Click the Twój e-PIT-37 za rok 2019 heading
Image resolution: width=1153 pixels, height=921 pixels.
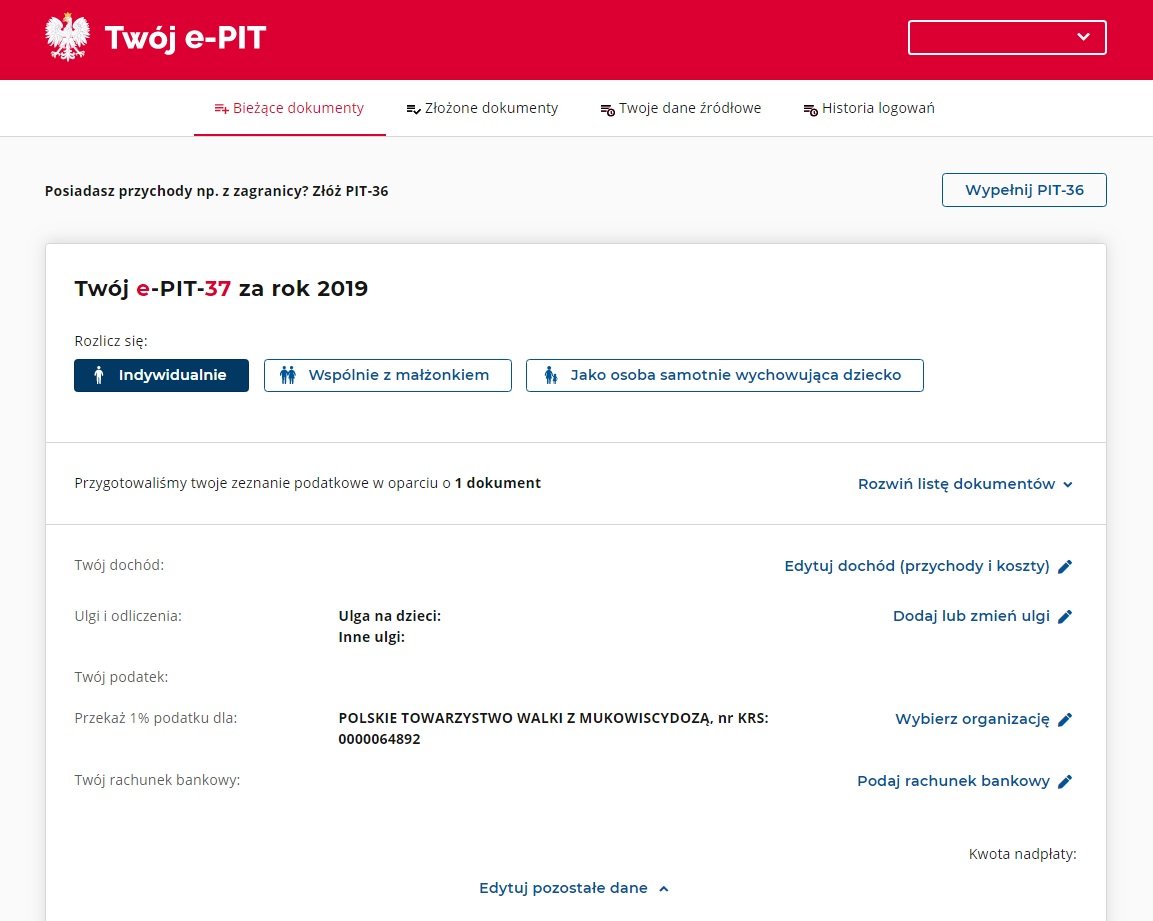coord(221,288)
